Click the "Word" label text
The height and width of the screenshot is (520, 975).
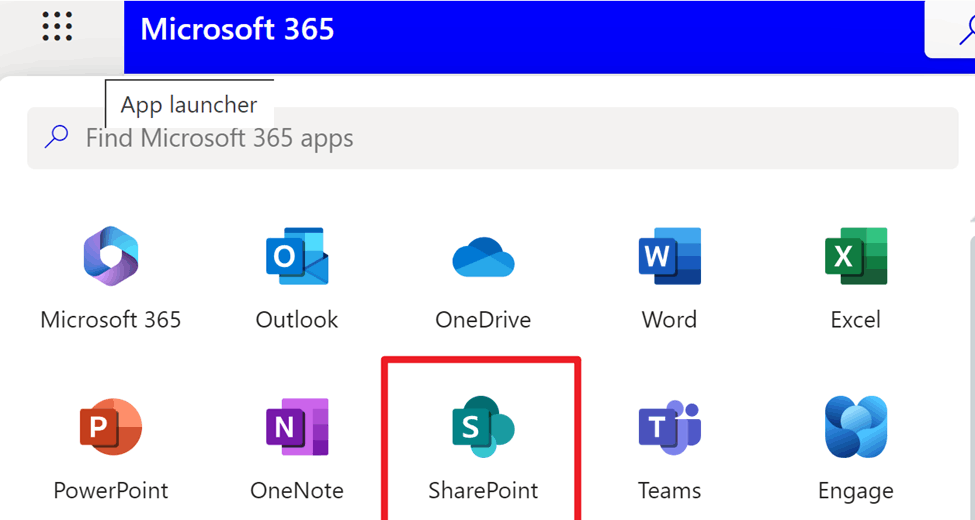(670, 320)
